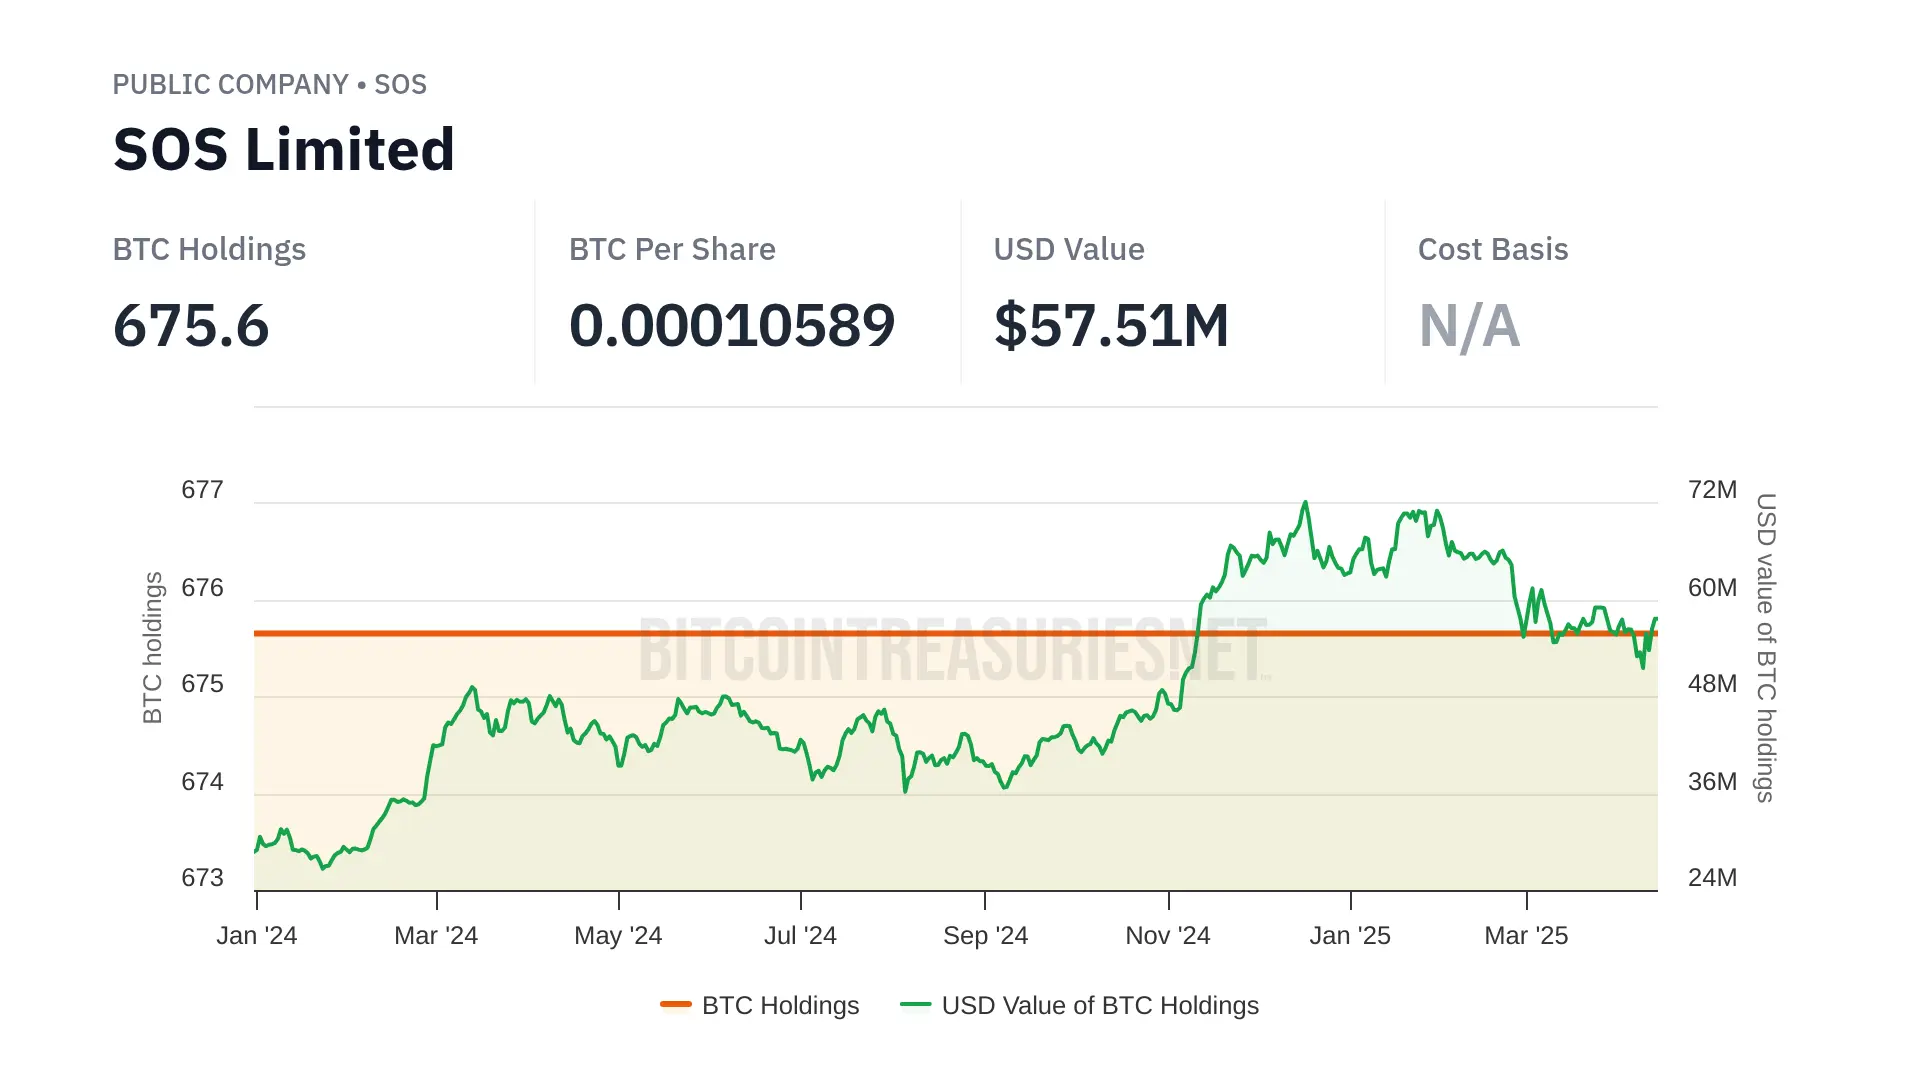Screen dimensions: 1920x1080
Task: Click the green USD Value legend swatch
Action: coord(915,1004)
